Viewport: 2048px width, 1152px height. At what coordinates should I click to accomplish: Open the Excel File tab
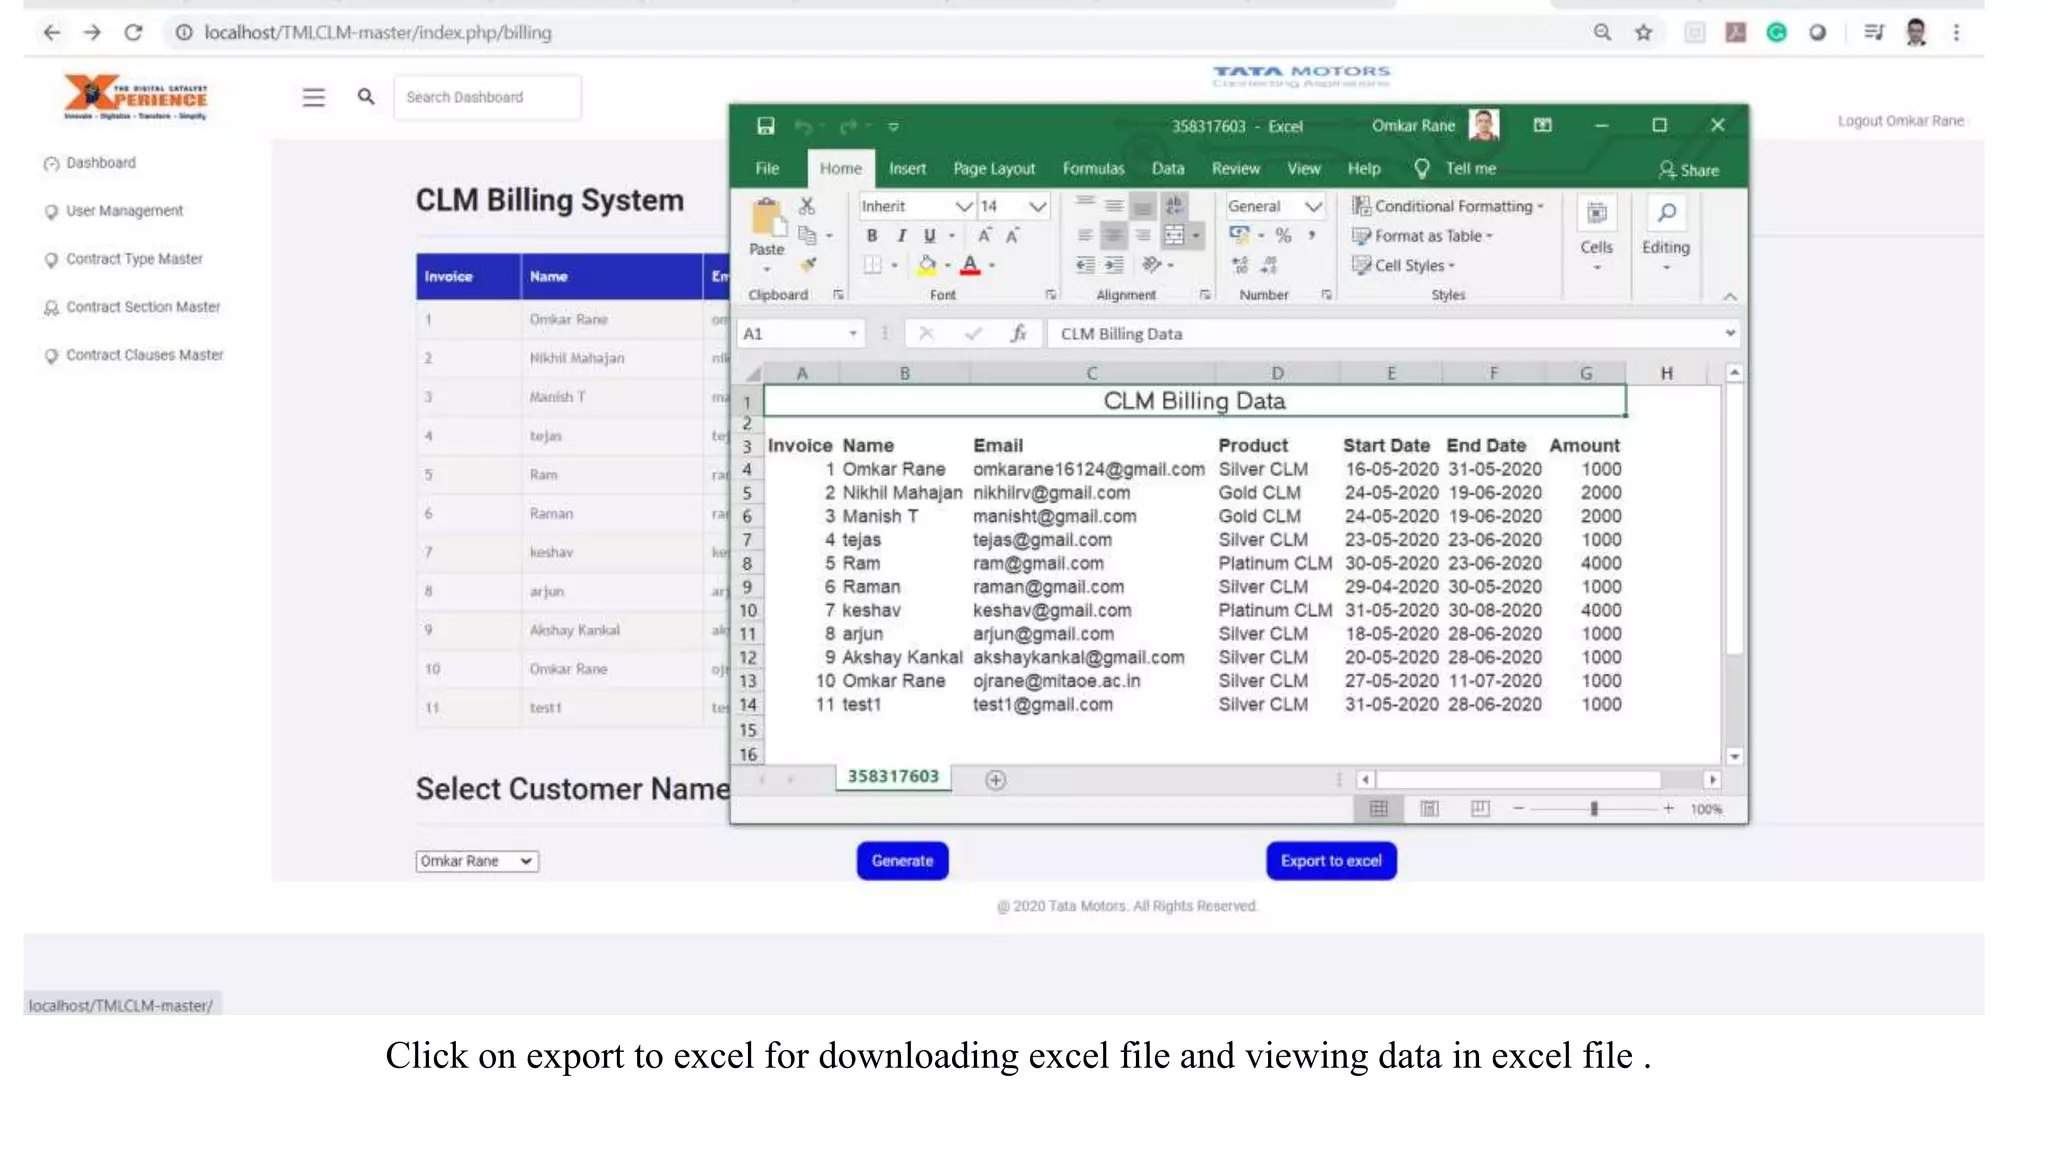[x=767, y=168]
